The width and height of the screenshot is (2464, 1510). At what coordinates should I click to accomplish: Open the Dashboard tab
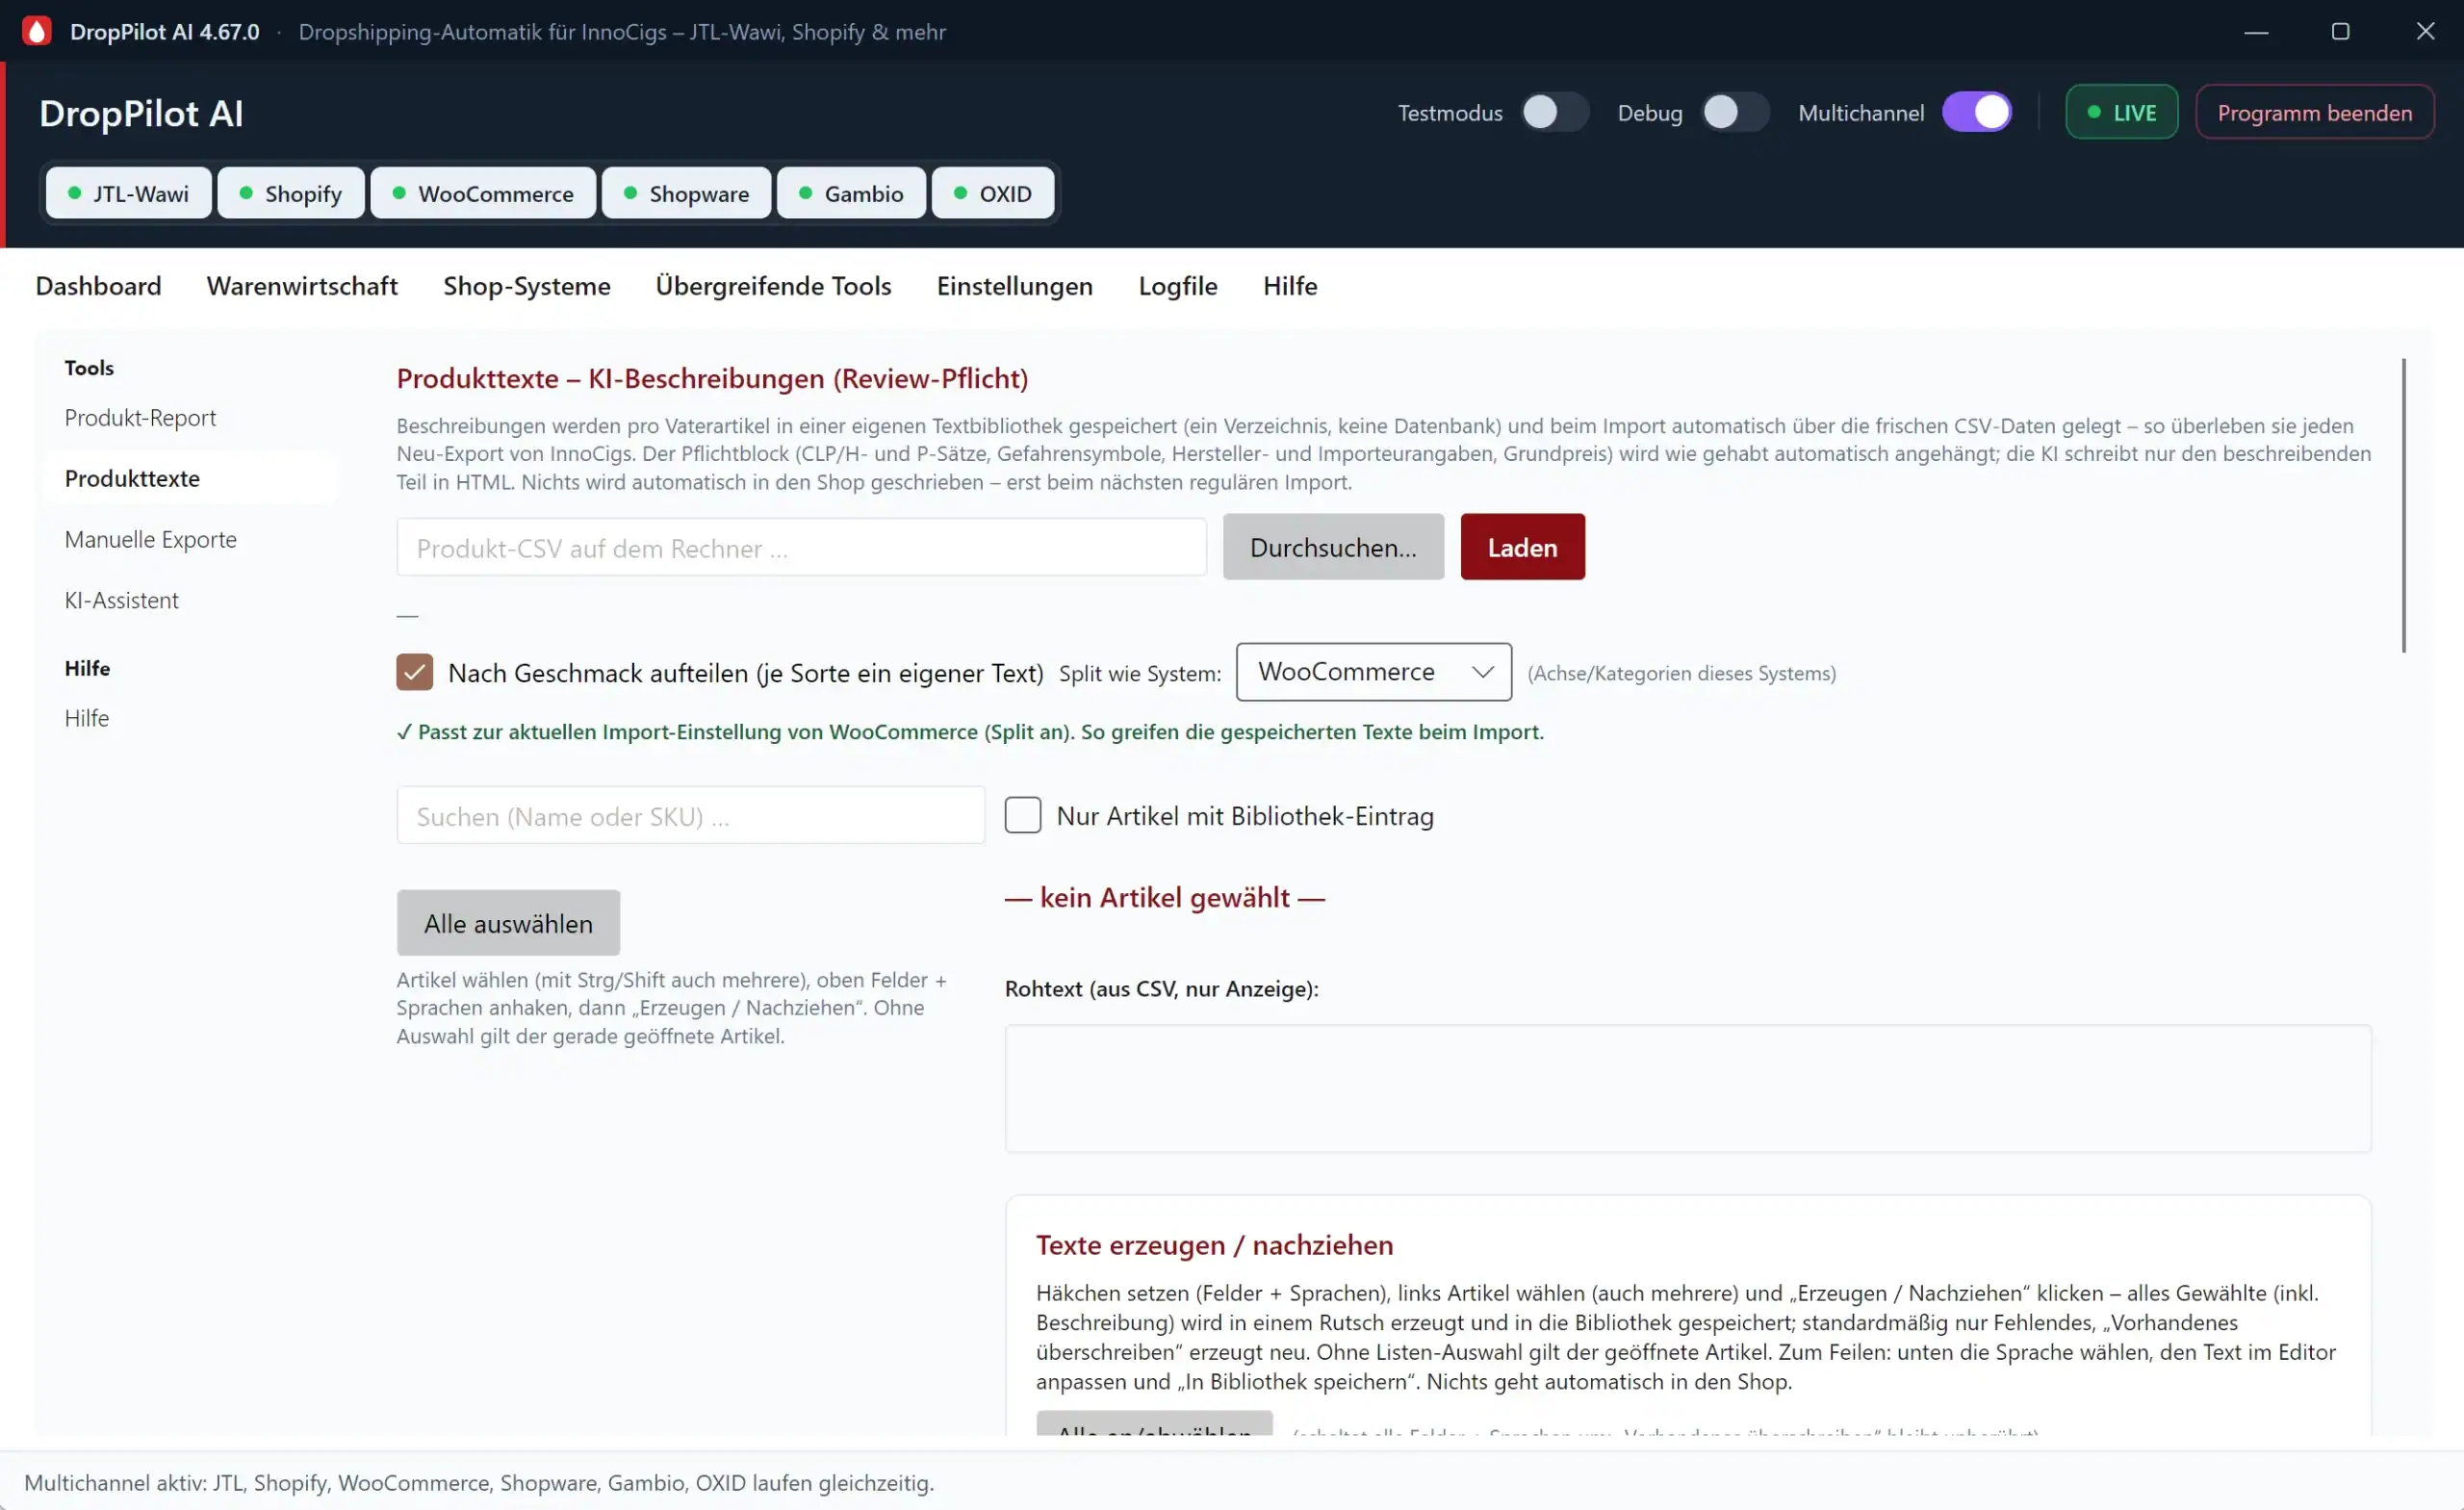coord(98,286)
